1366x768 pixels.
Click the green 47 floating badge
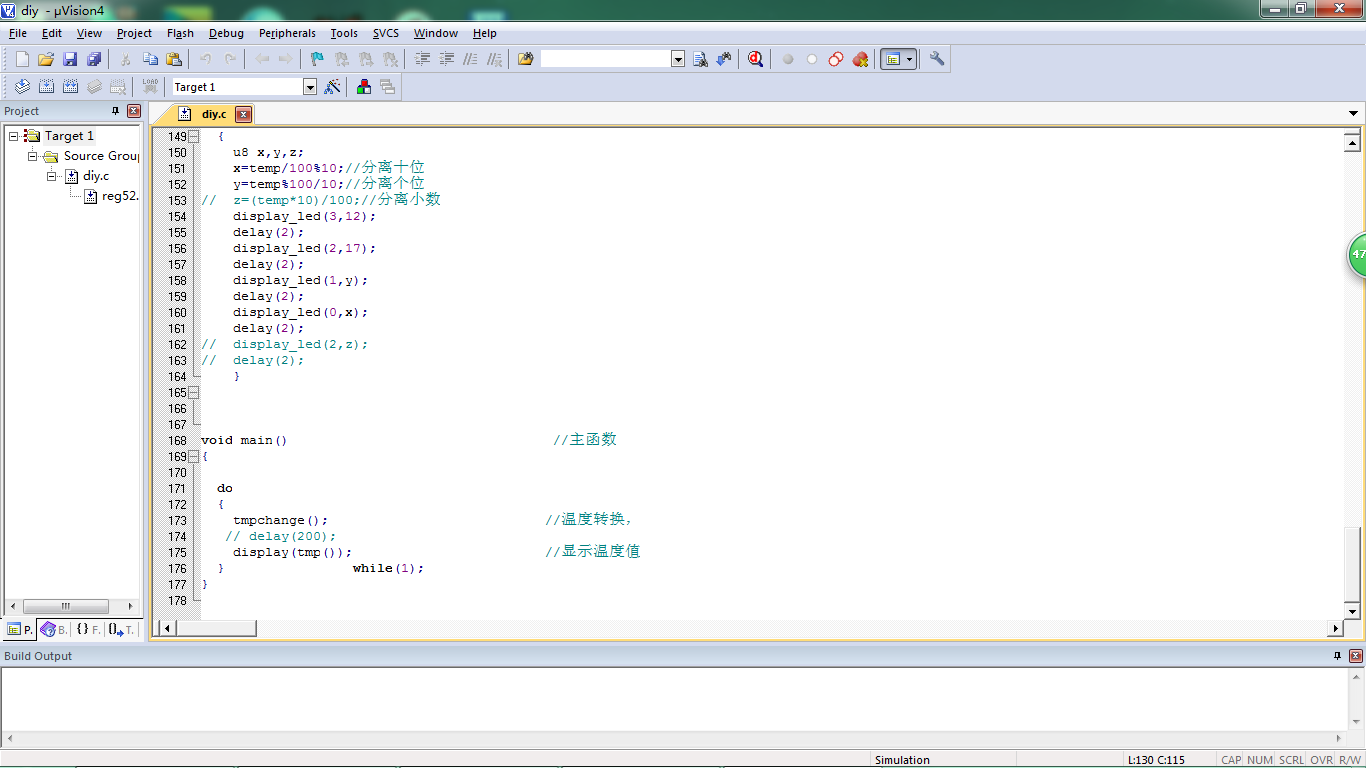point(1357,255)
